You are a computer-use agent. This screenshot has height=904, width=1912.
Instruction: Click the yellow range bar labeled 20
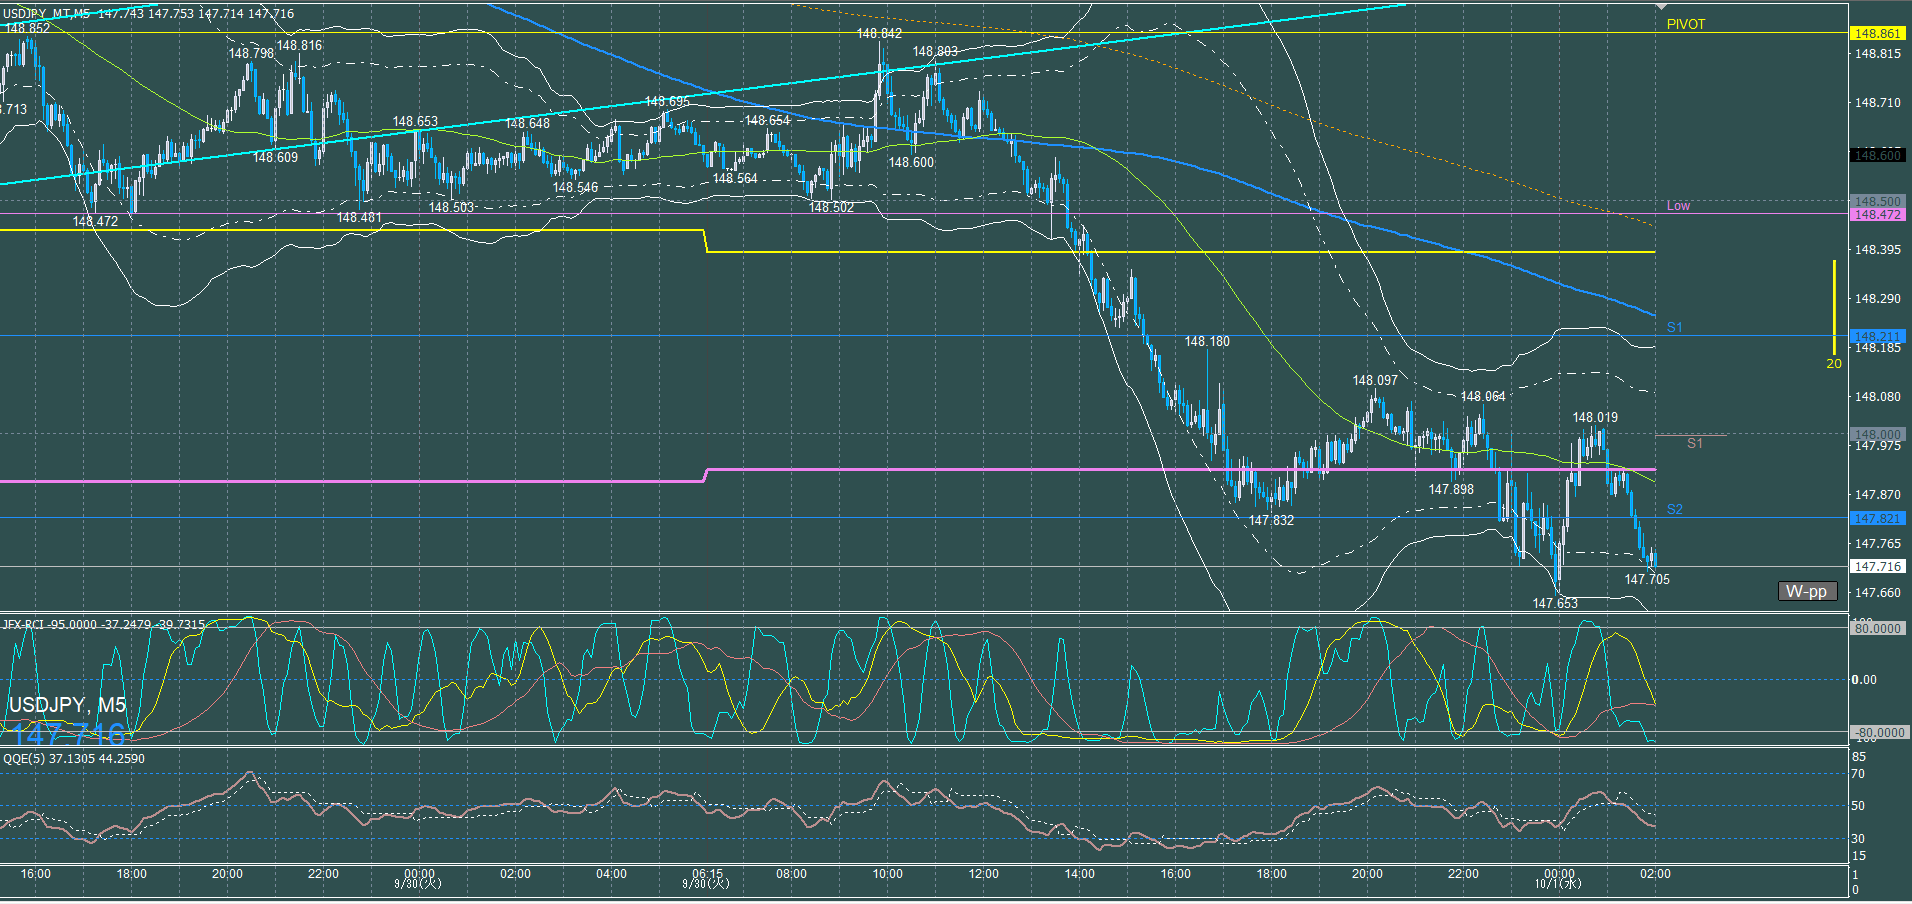tap(1834, 310)
